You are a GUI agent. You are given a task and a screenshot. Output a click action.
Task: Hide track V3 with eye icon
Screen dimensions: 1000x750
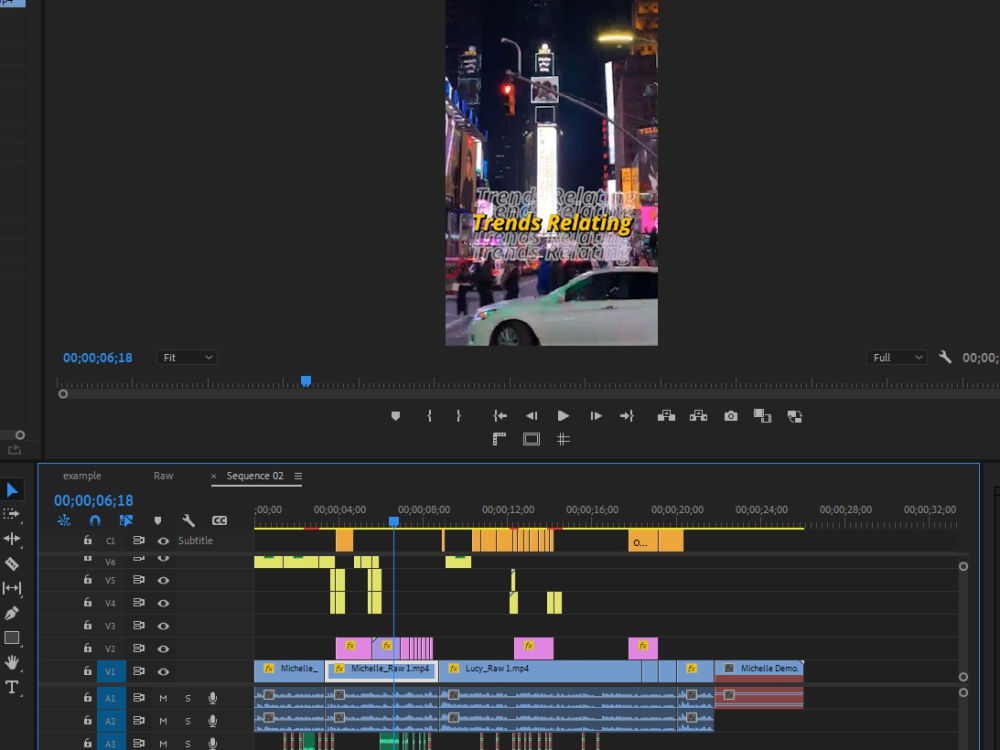tap(163, 626)
